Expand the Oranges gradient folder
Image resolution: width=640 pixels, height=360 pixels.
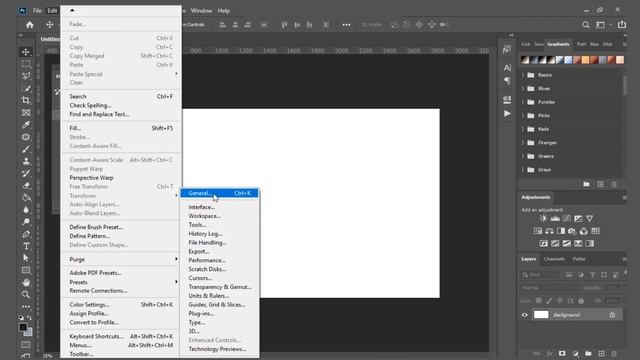pos(522,142)
